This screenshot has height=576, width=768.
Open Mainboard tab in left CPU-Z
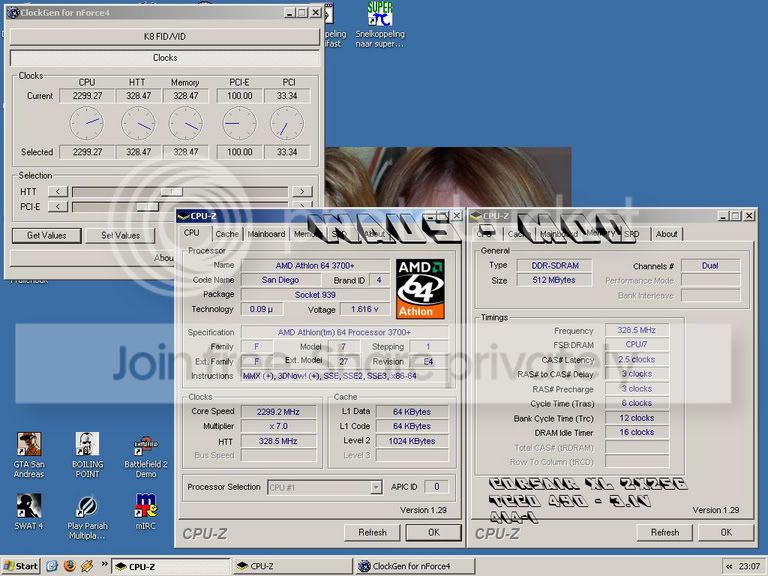(266, 234)
